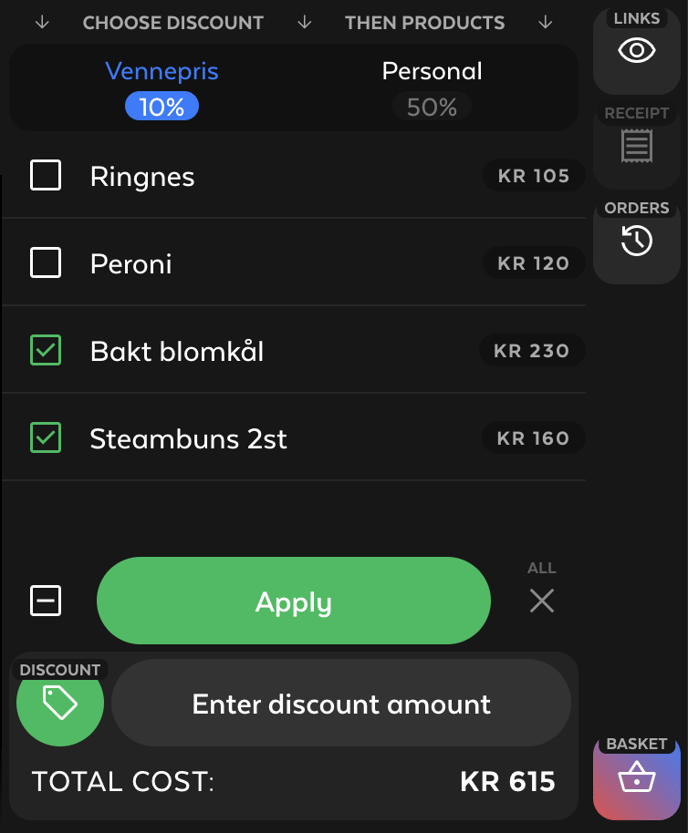
Task: Toggle the partial select-all checkbox
Action: pyautogui.click(x=45, y=600)
